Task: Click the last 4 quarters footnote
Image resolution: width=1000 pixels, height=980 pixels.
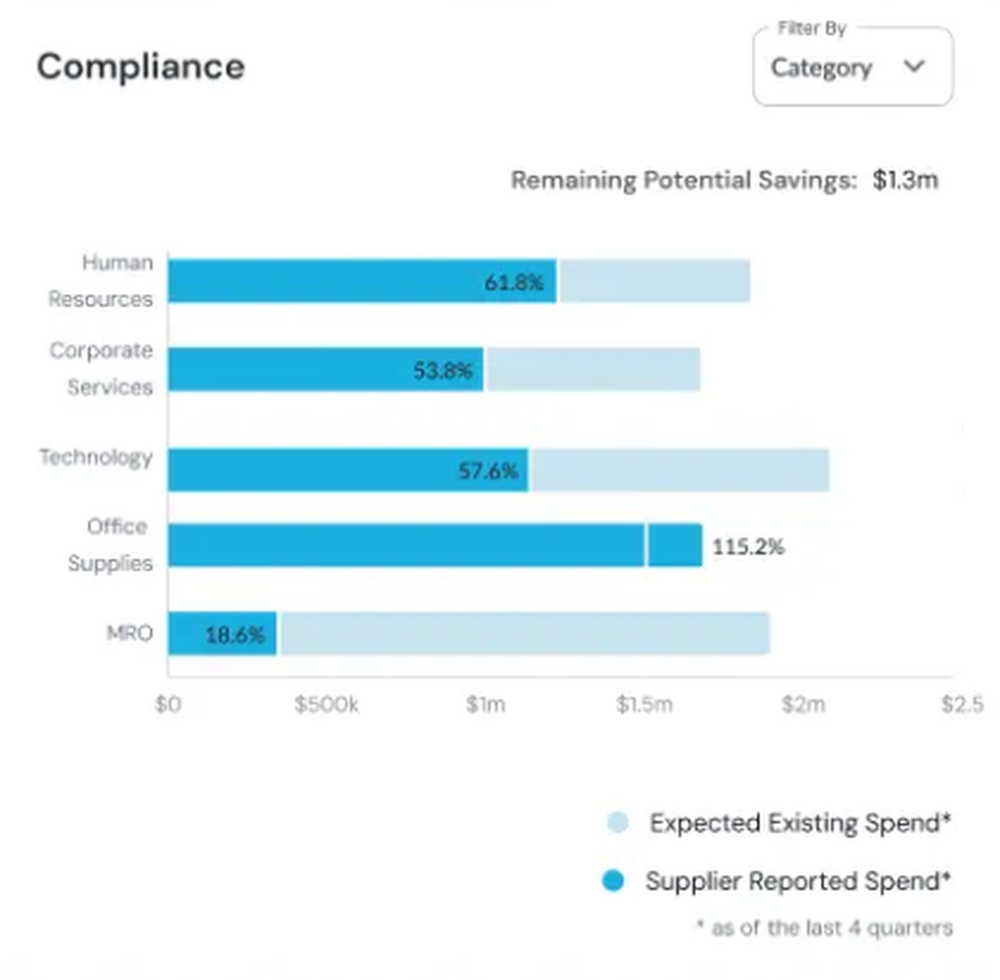Action: (825, 928)
